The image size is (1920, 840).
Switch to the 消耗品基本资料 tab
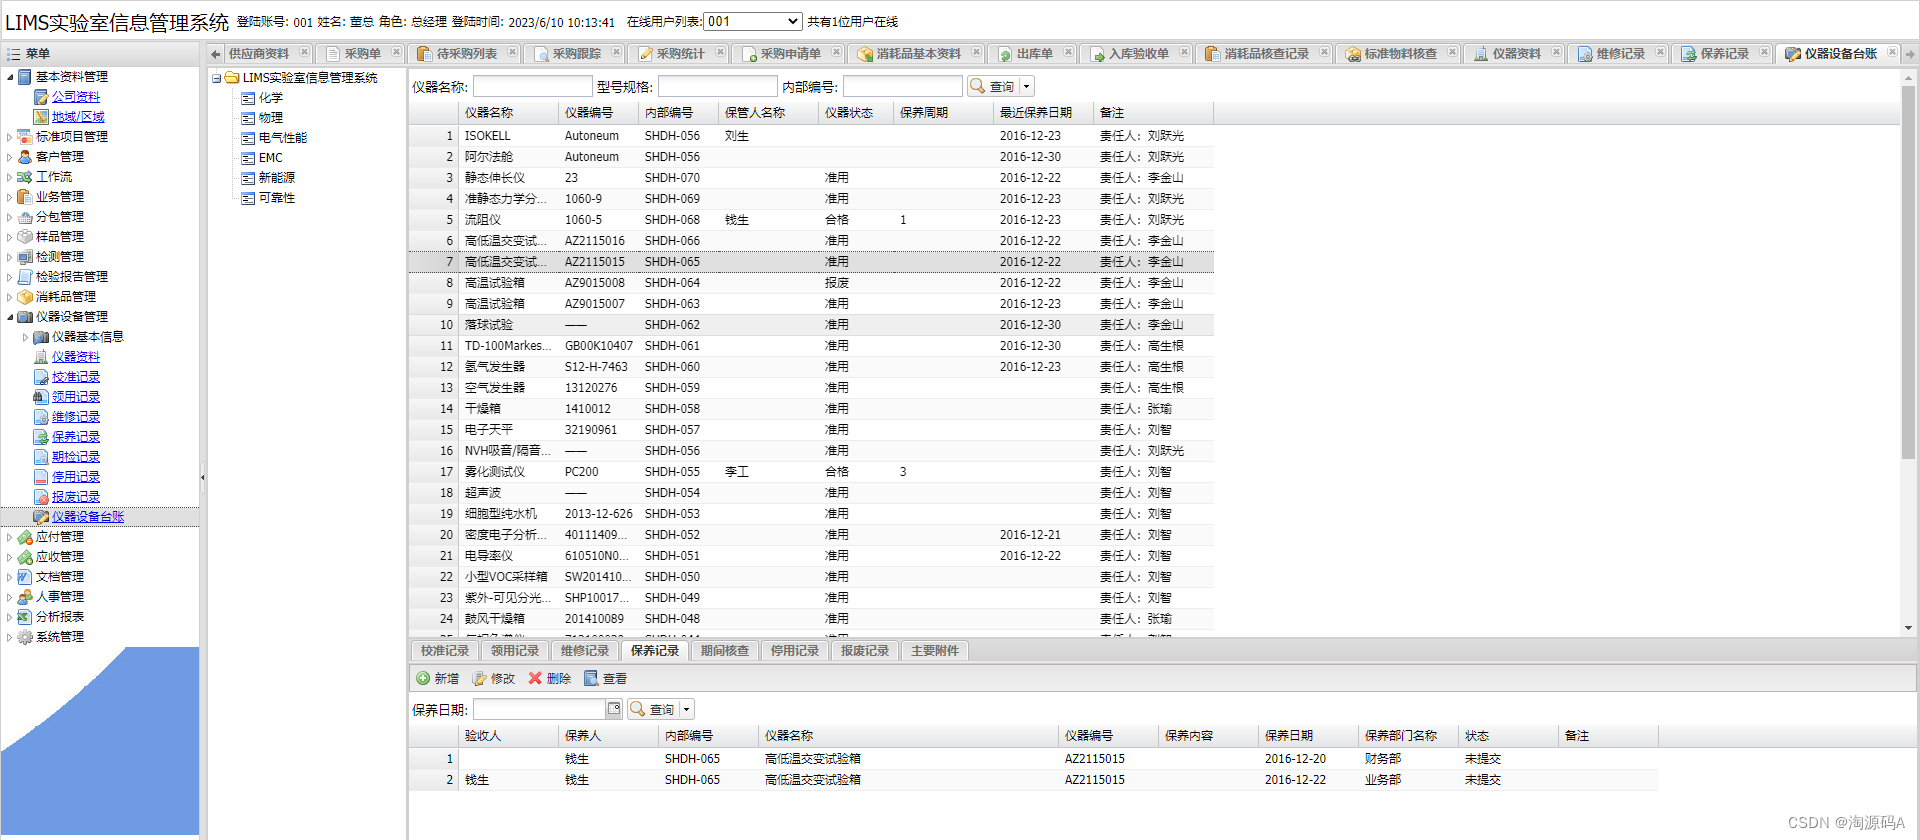pos(918,54)
